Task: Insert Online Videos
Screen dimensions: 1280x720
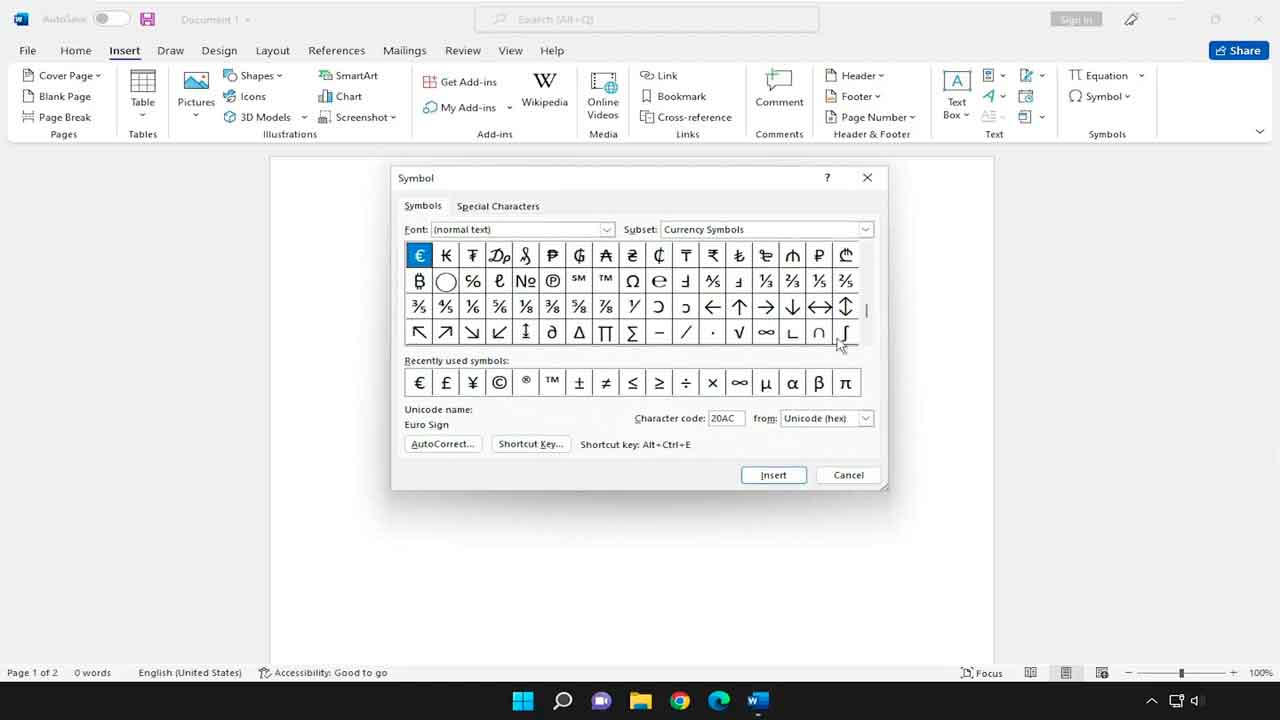Action: tap(603, 95)
